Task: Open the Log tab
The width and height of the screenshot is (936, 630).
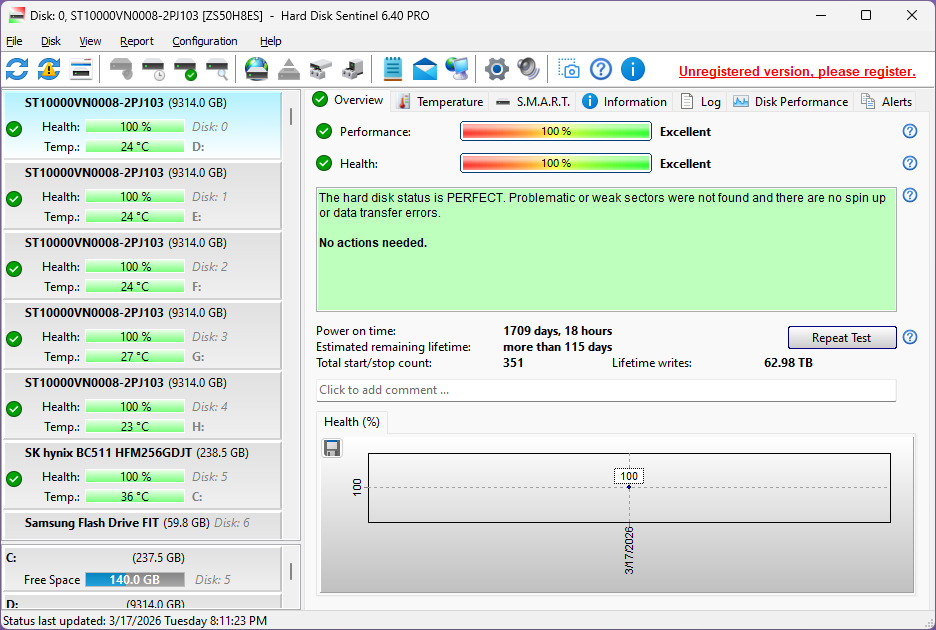Action: pyautogui.click(x=701, y=102)
